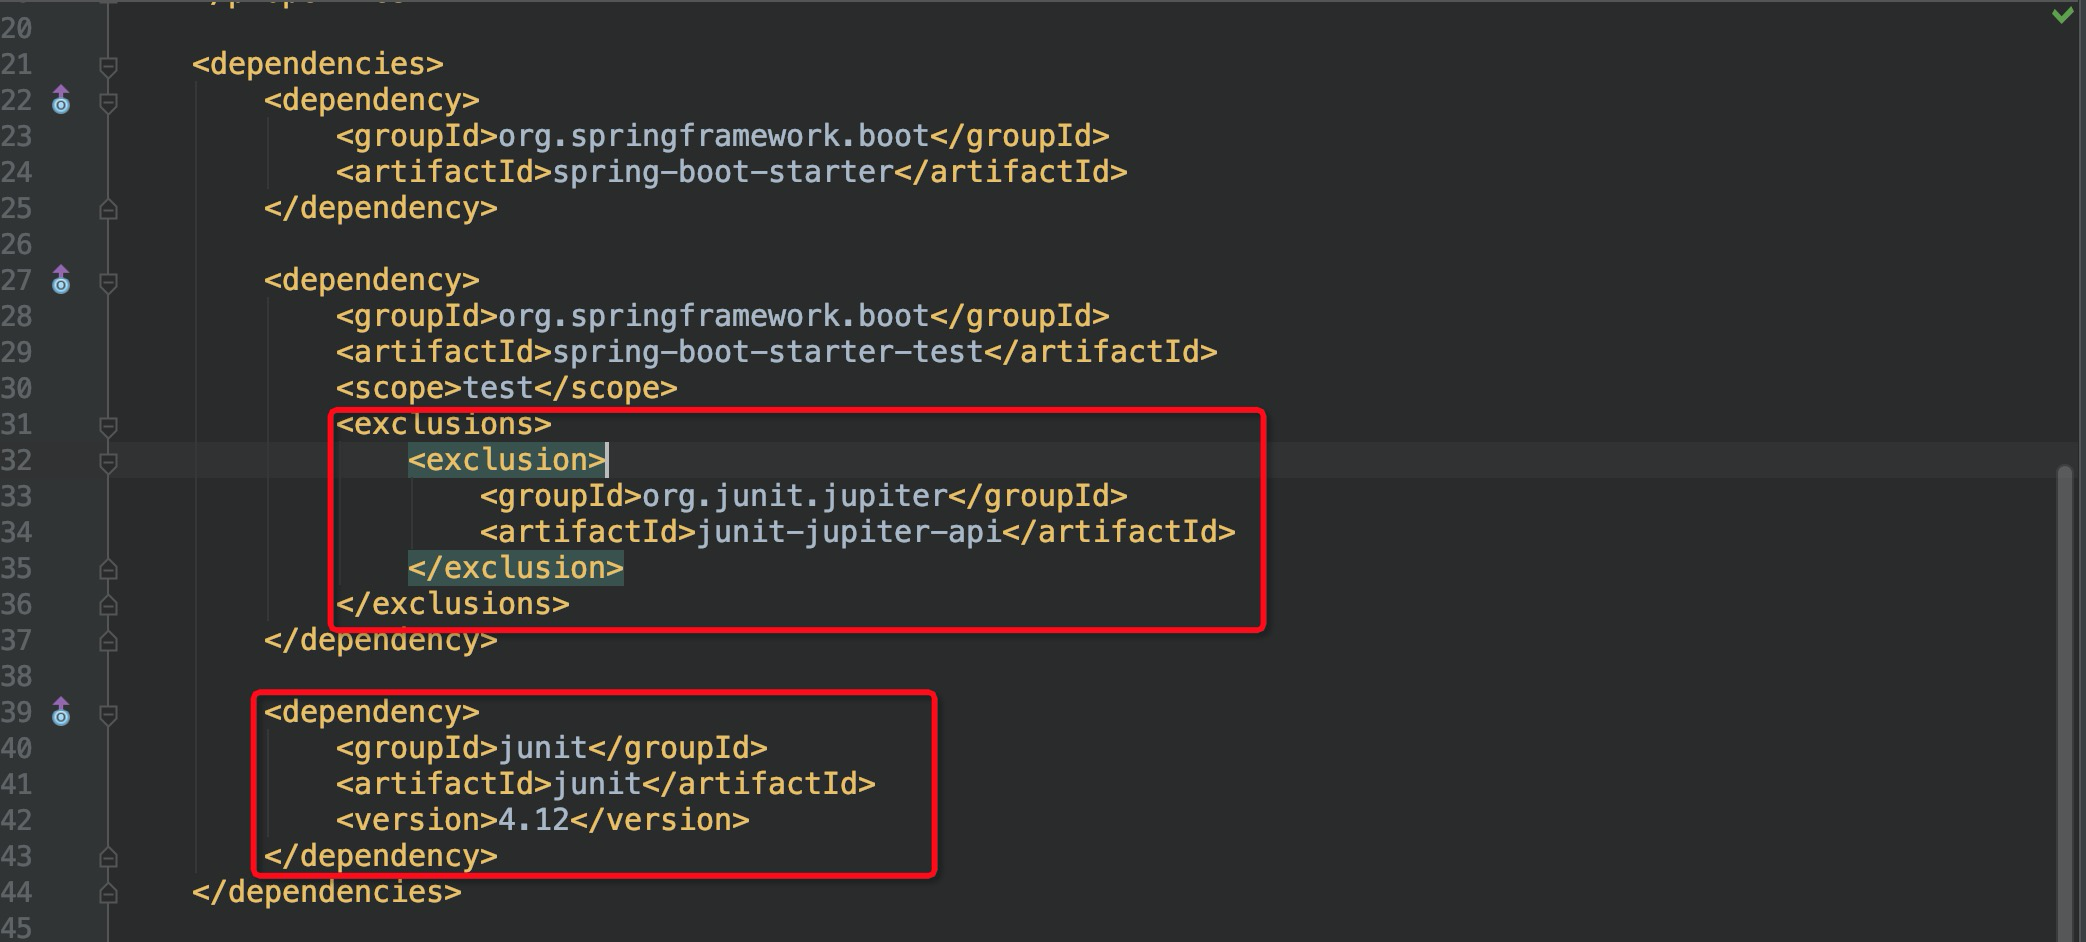The image size is (2086, 942).
Task: Click the highlighted <exclusion> opening tag
Action: [x=507, y=460]
